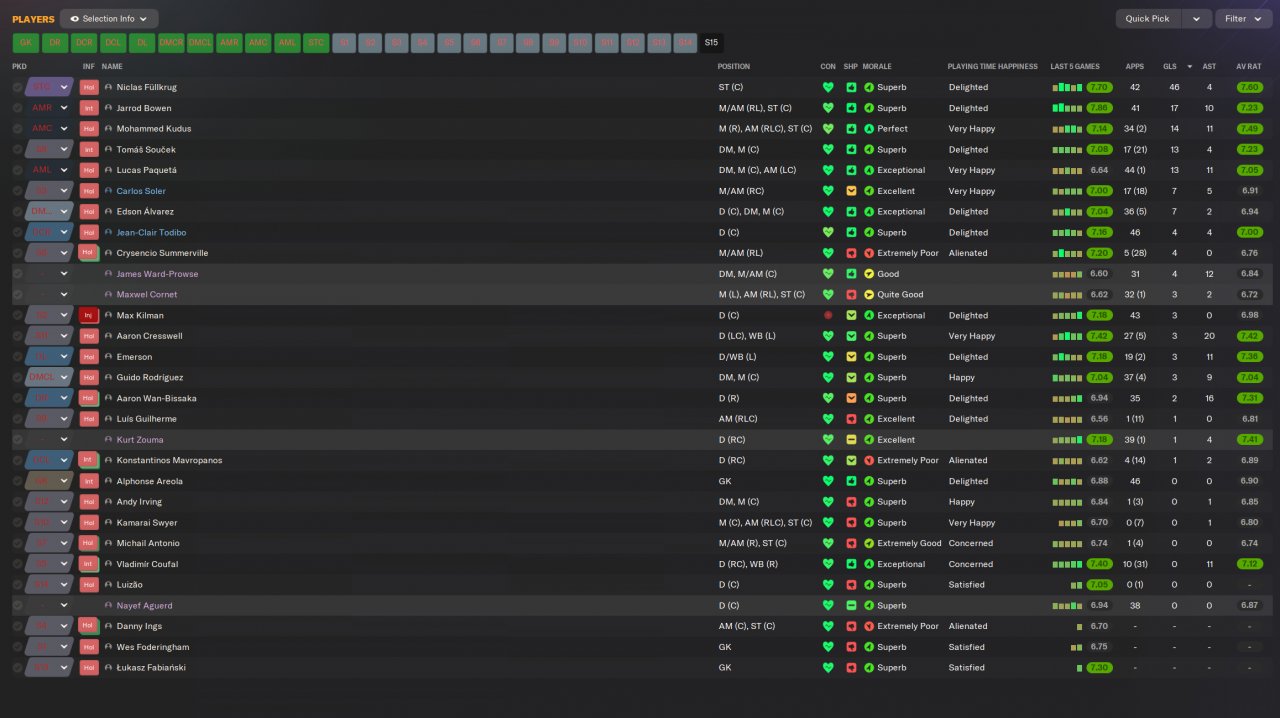Click morale icon for Danny Ings
Viewport: 1280px width, 718px height.
(x=869, y=626)
